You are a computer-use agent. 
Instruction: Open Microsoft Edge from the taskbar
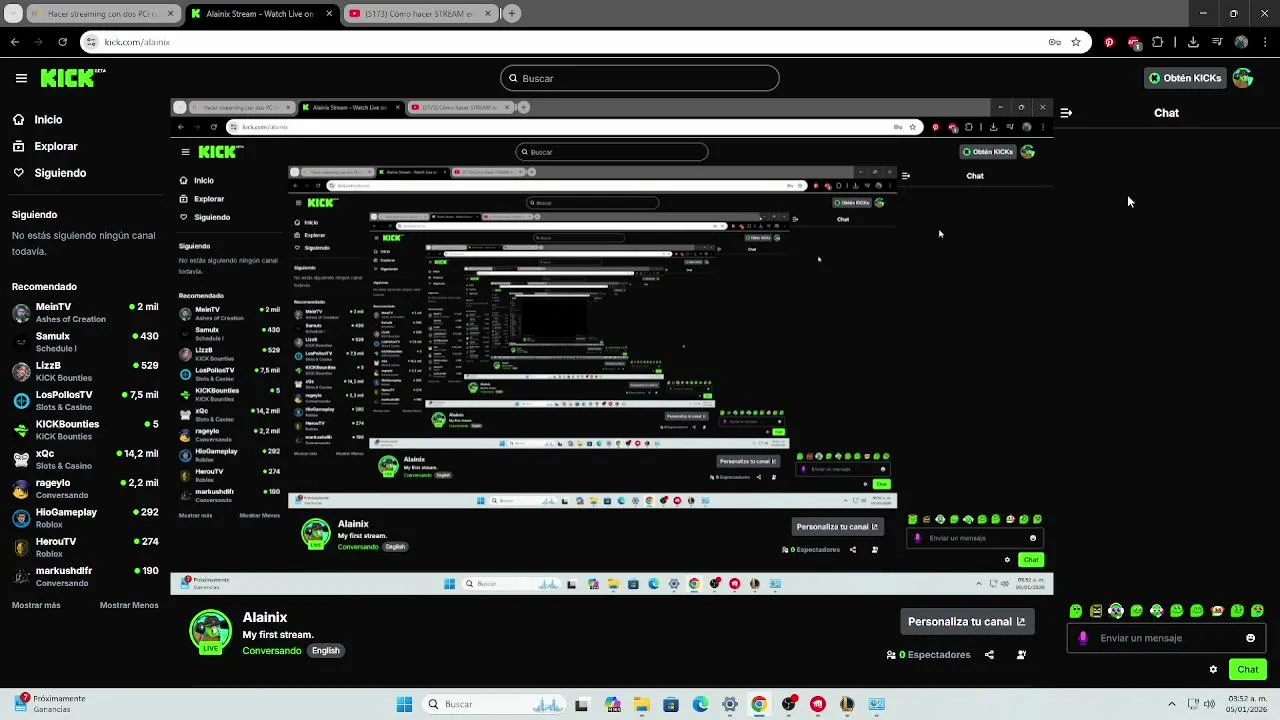pyautogui.click(x=700, y=704)
